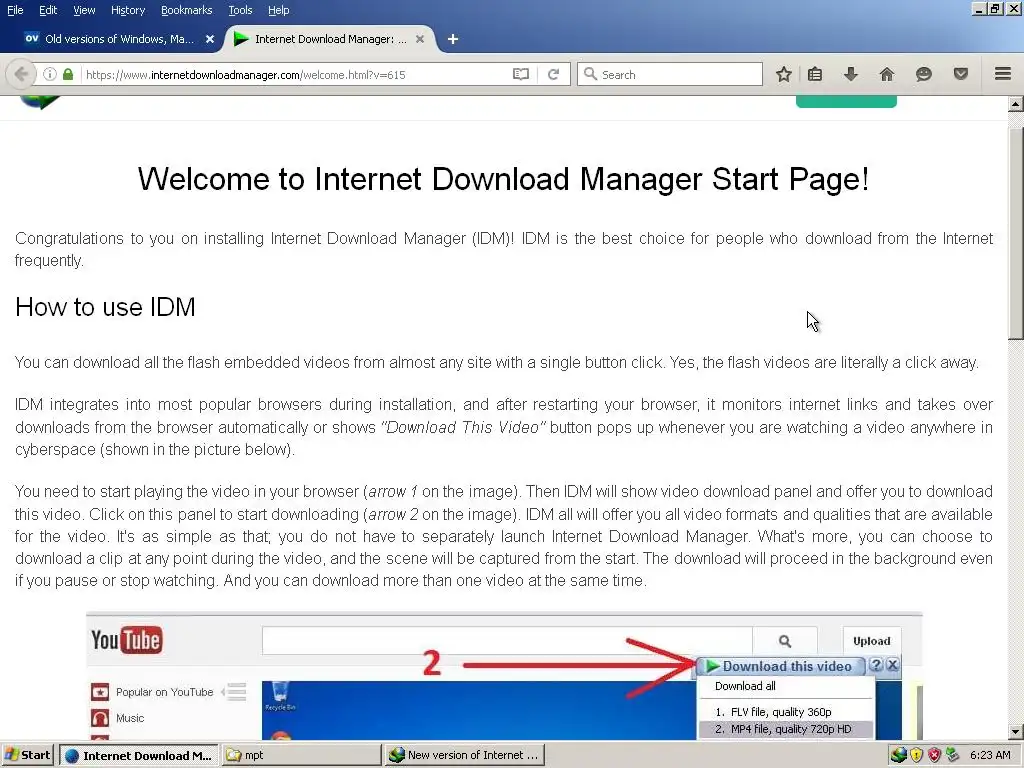Image resolution: width=1024 pixels, height=768 pixels.
Task: Click scrollbar down arrow
Action: tap(1016, 732)
